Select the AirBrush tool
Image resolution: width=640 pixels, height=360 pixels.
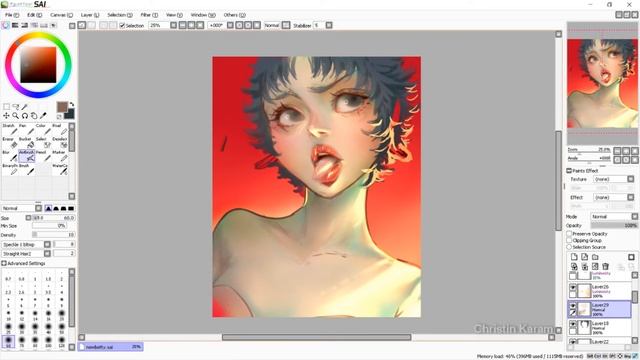coord(27,156)
